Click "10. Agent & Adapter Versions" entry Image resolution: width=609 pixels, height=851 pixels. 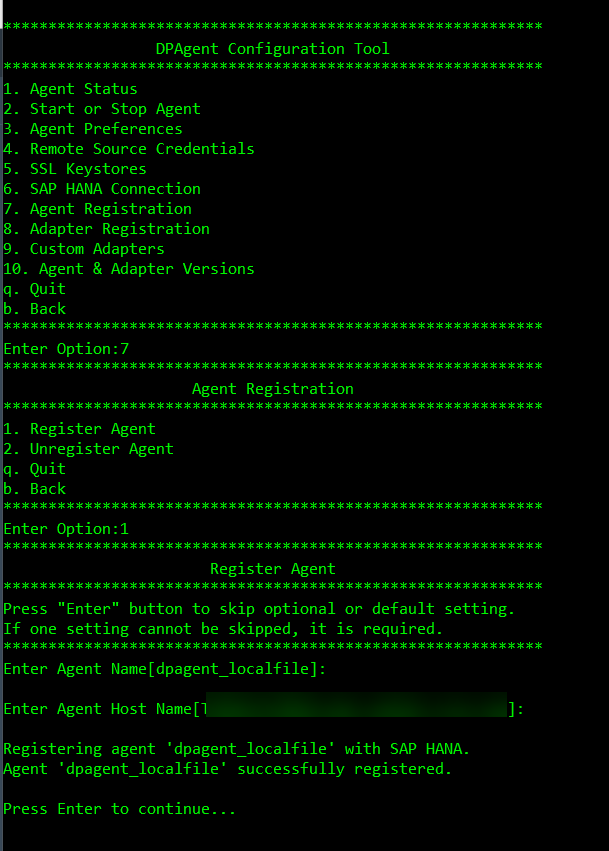tap(128, 269)
